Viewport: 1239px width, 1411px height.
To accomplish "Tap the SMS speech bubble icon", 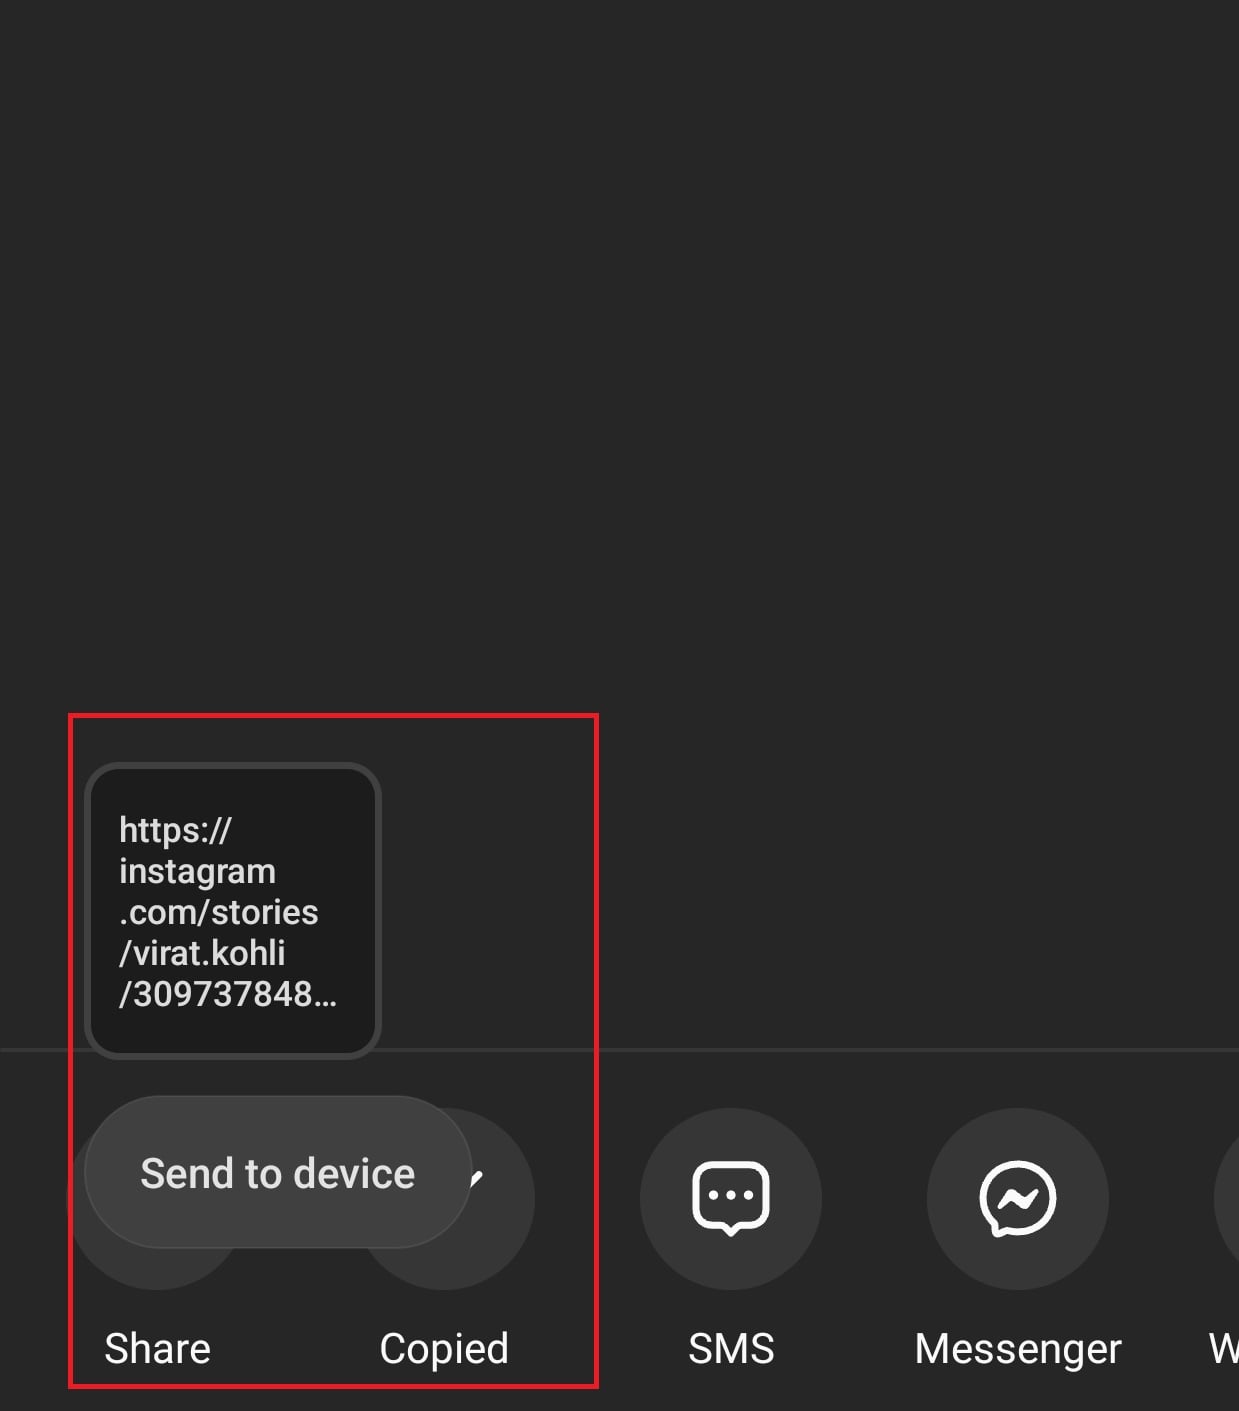I will 731,1198.
